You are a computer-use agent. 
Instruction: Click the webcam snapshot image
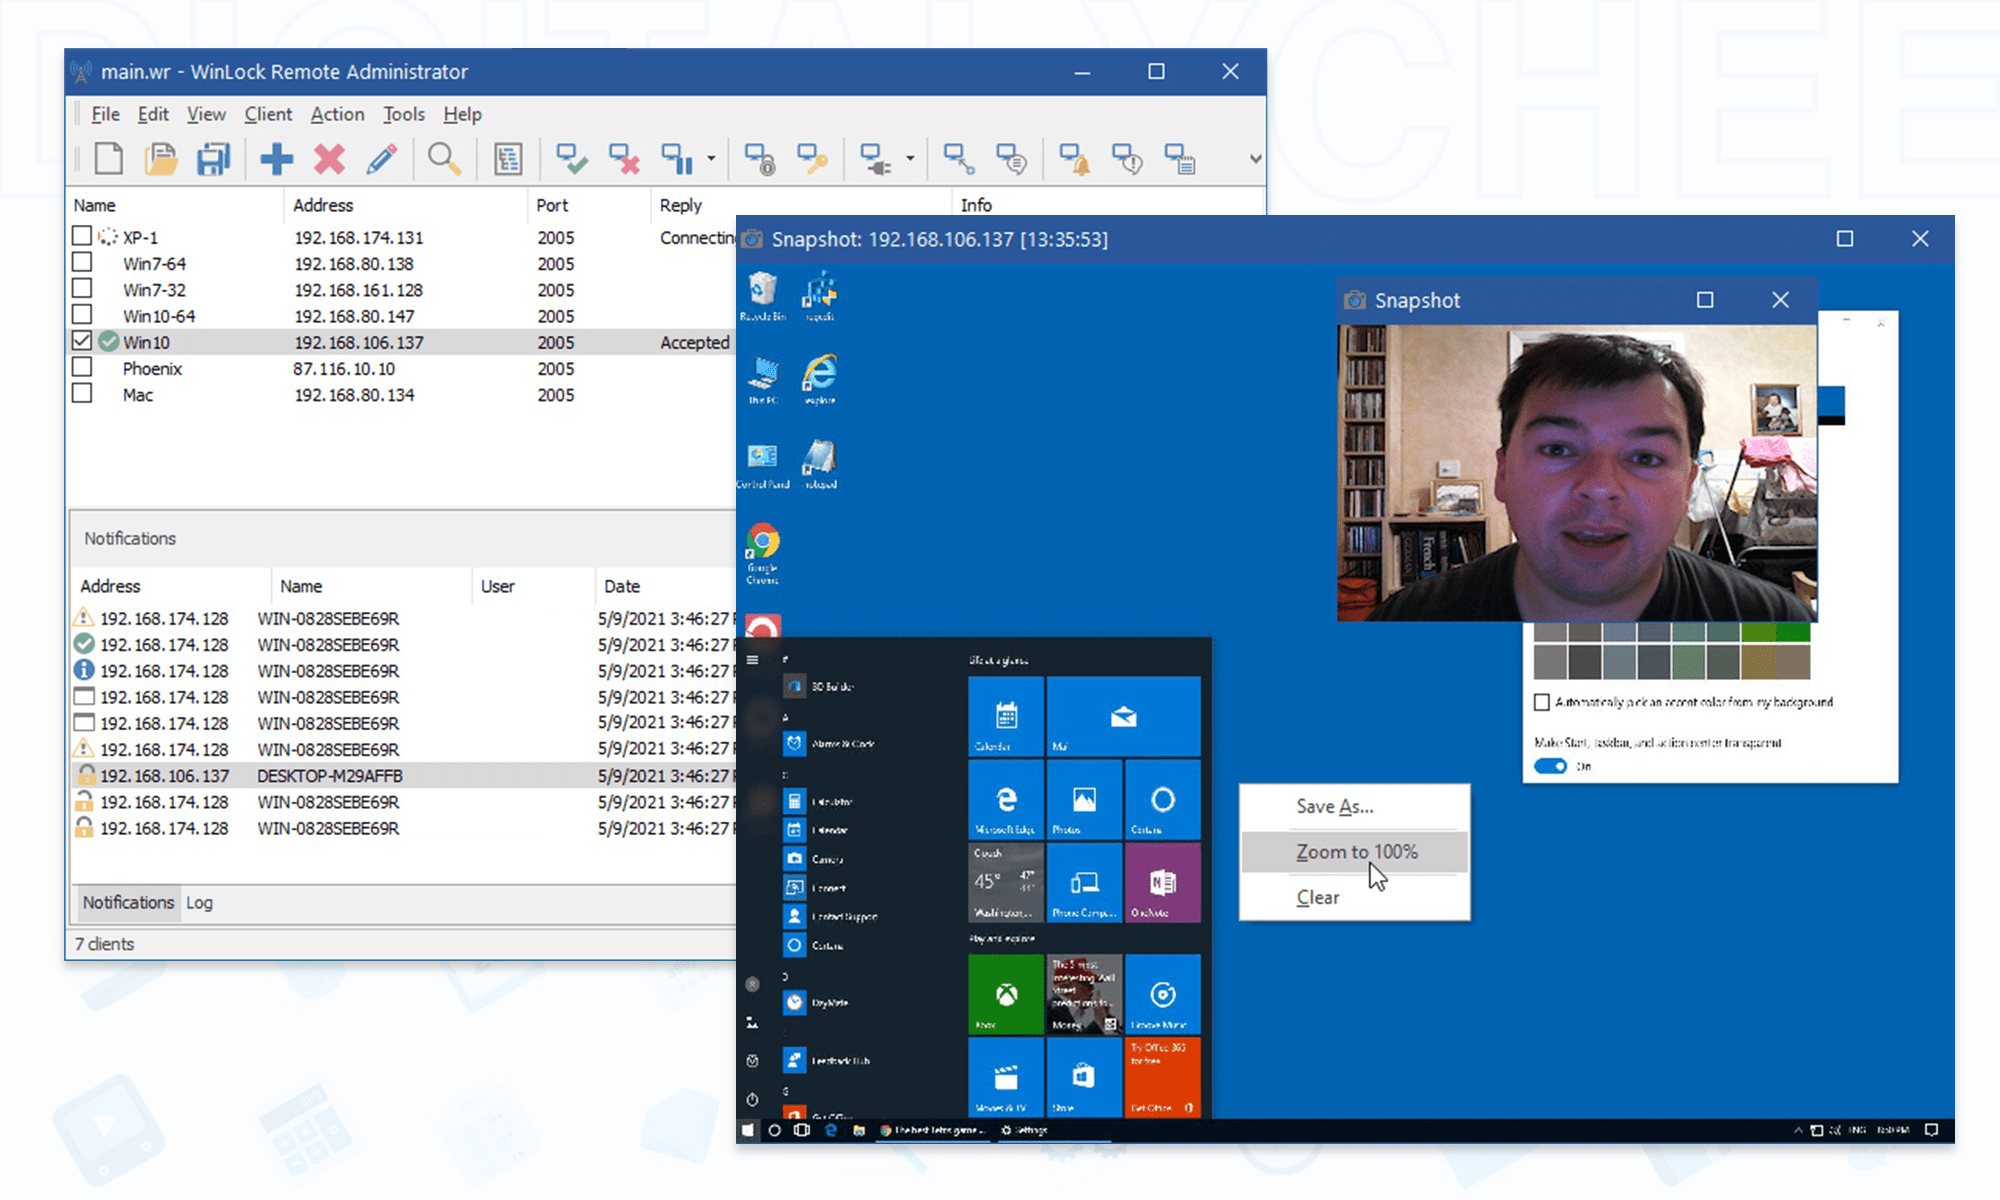tap(1576, 472)
